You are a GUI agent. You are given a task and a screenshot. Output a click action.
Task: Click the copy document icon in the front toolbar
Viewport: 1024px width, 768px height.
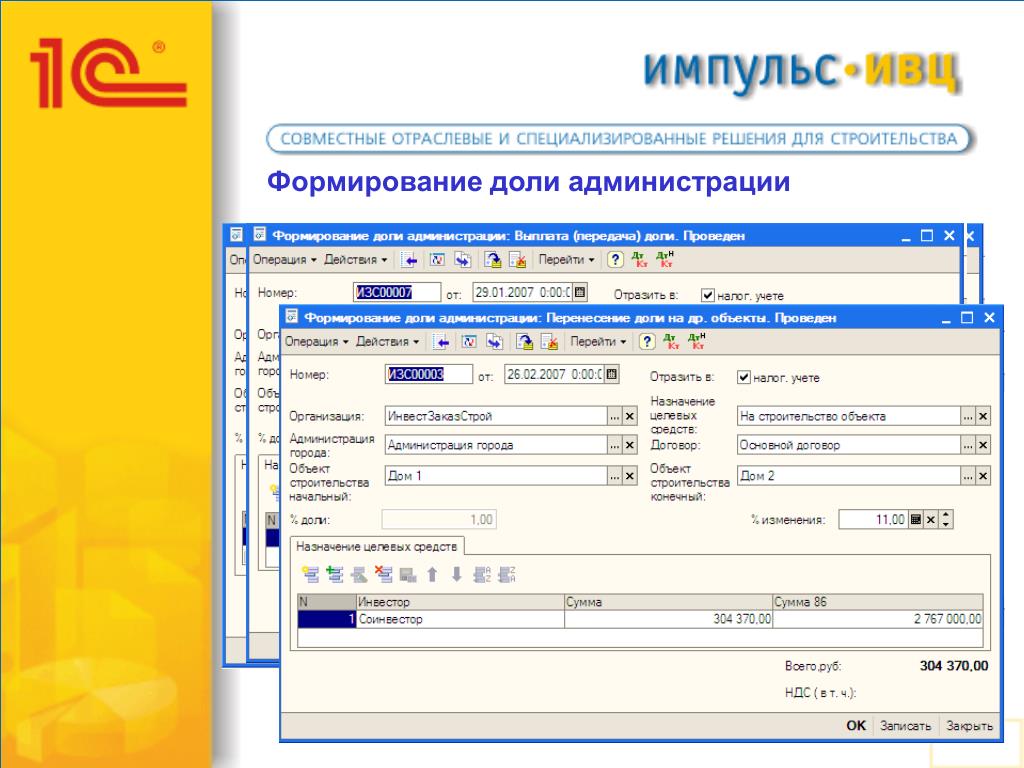494,342
